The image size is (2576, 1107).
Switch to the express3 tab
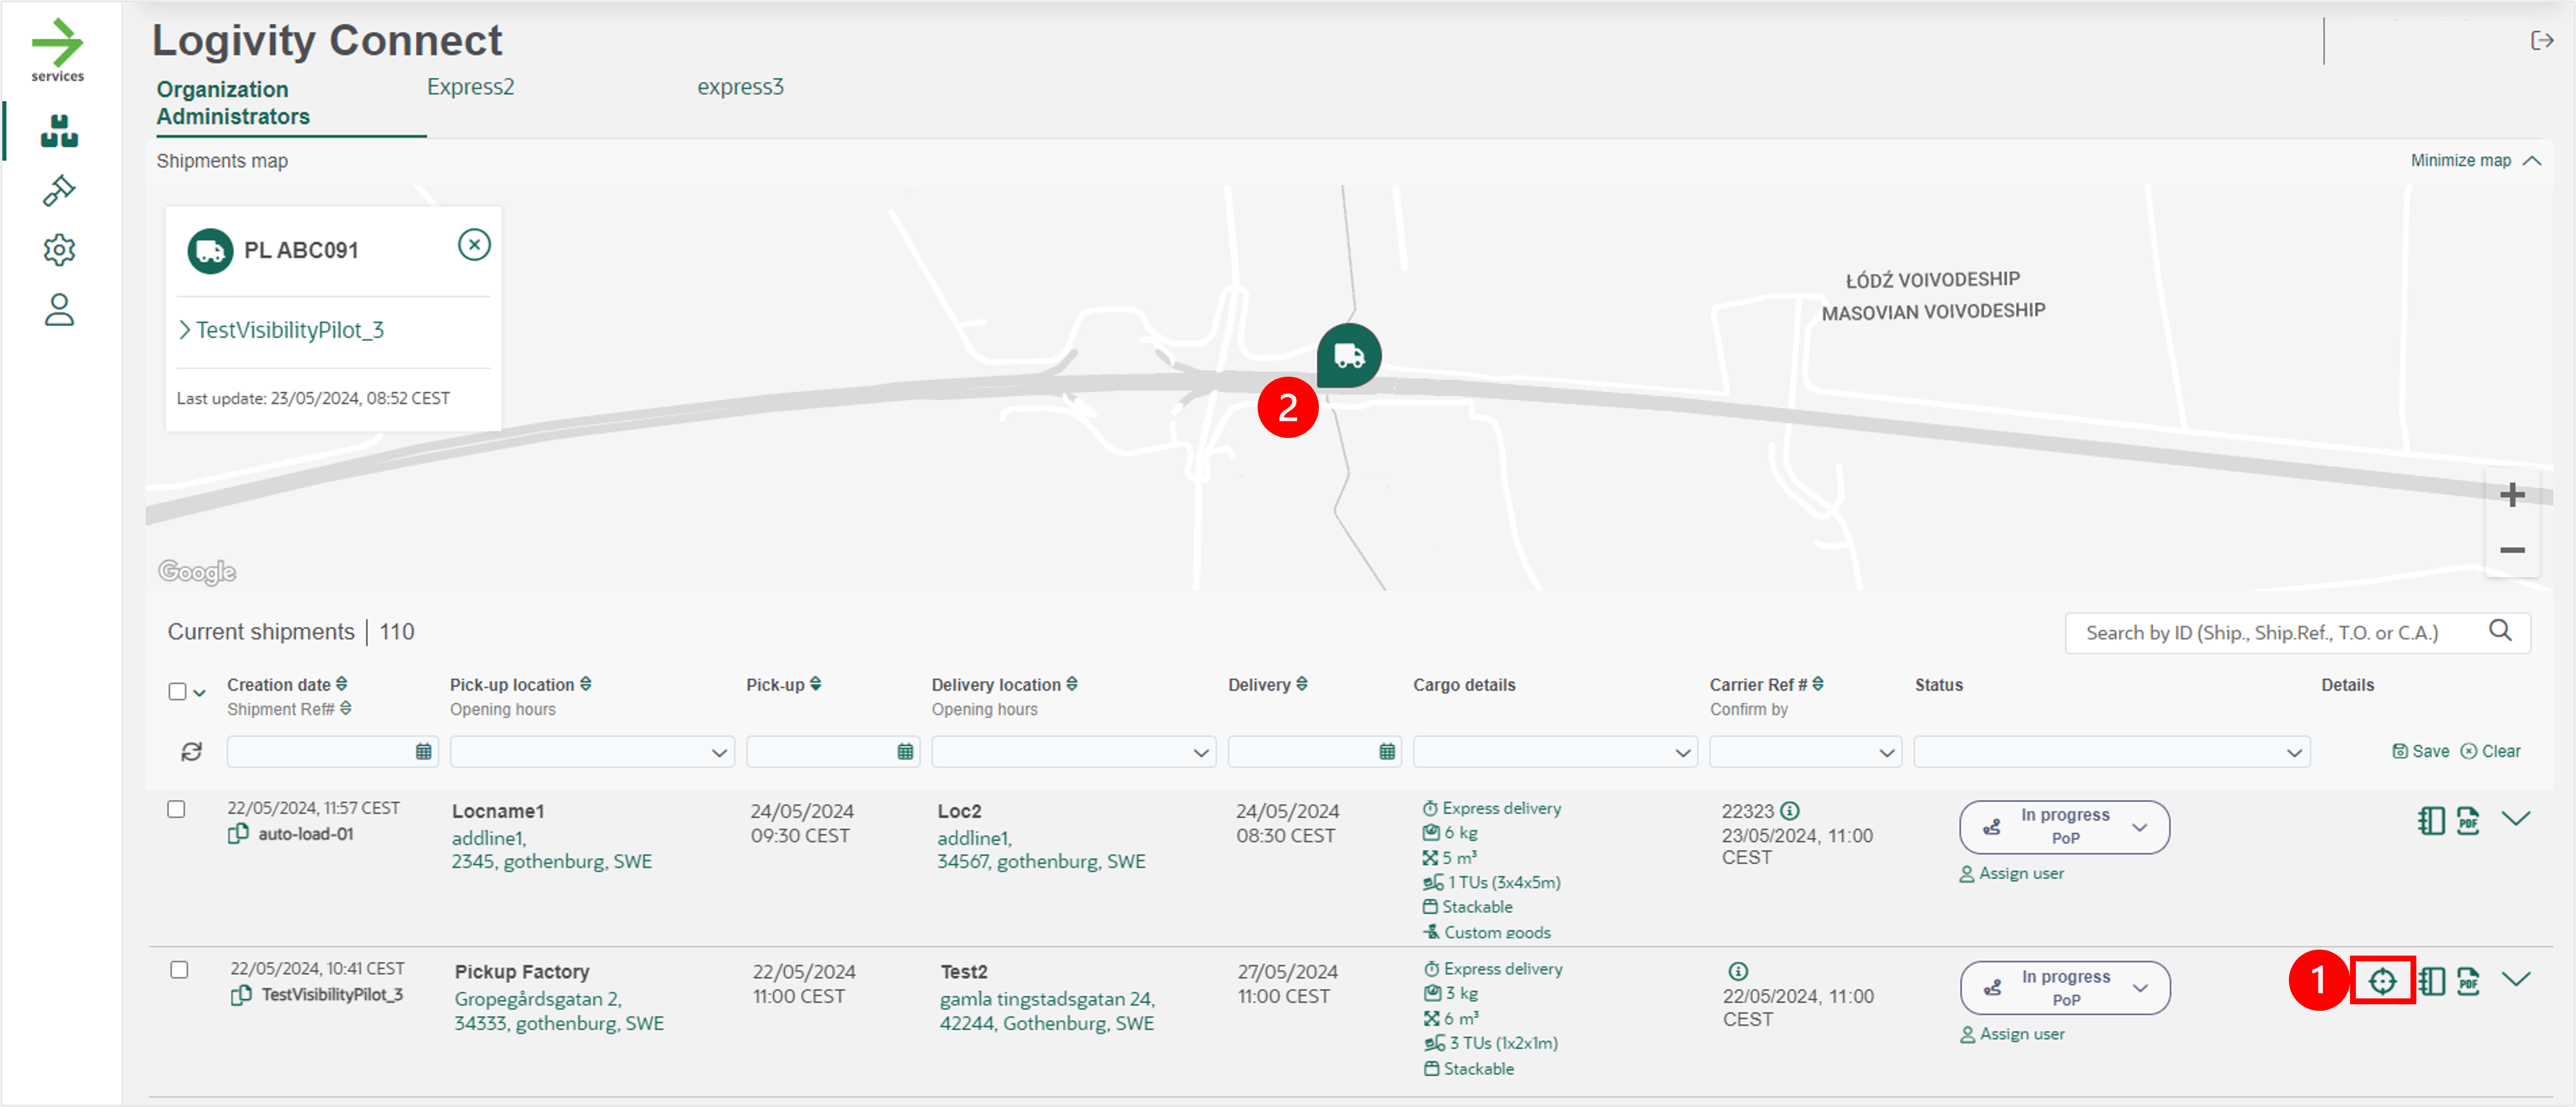tap(740, 87)
